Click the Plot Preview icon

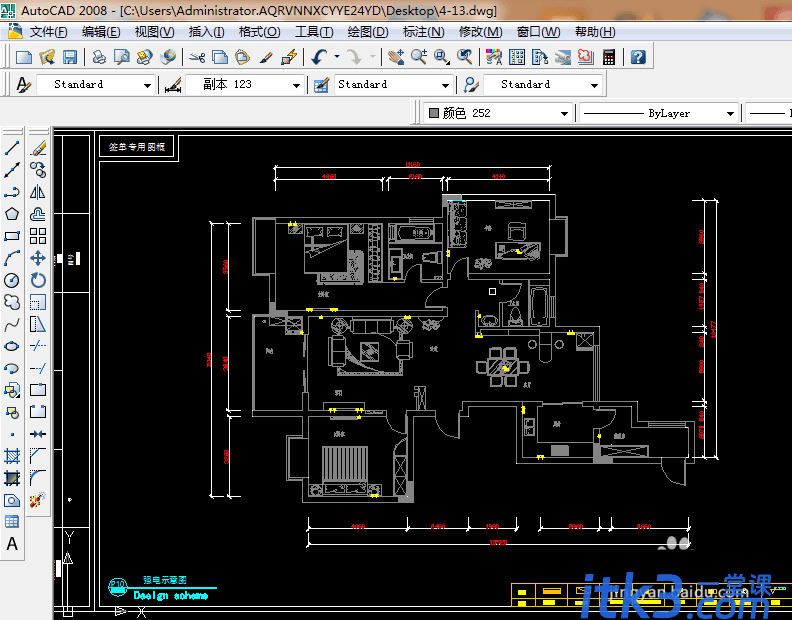click(122, 57)
